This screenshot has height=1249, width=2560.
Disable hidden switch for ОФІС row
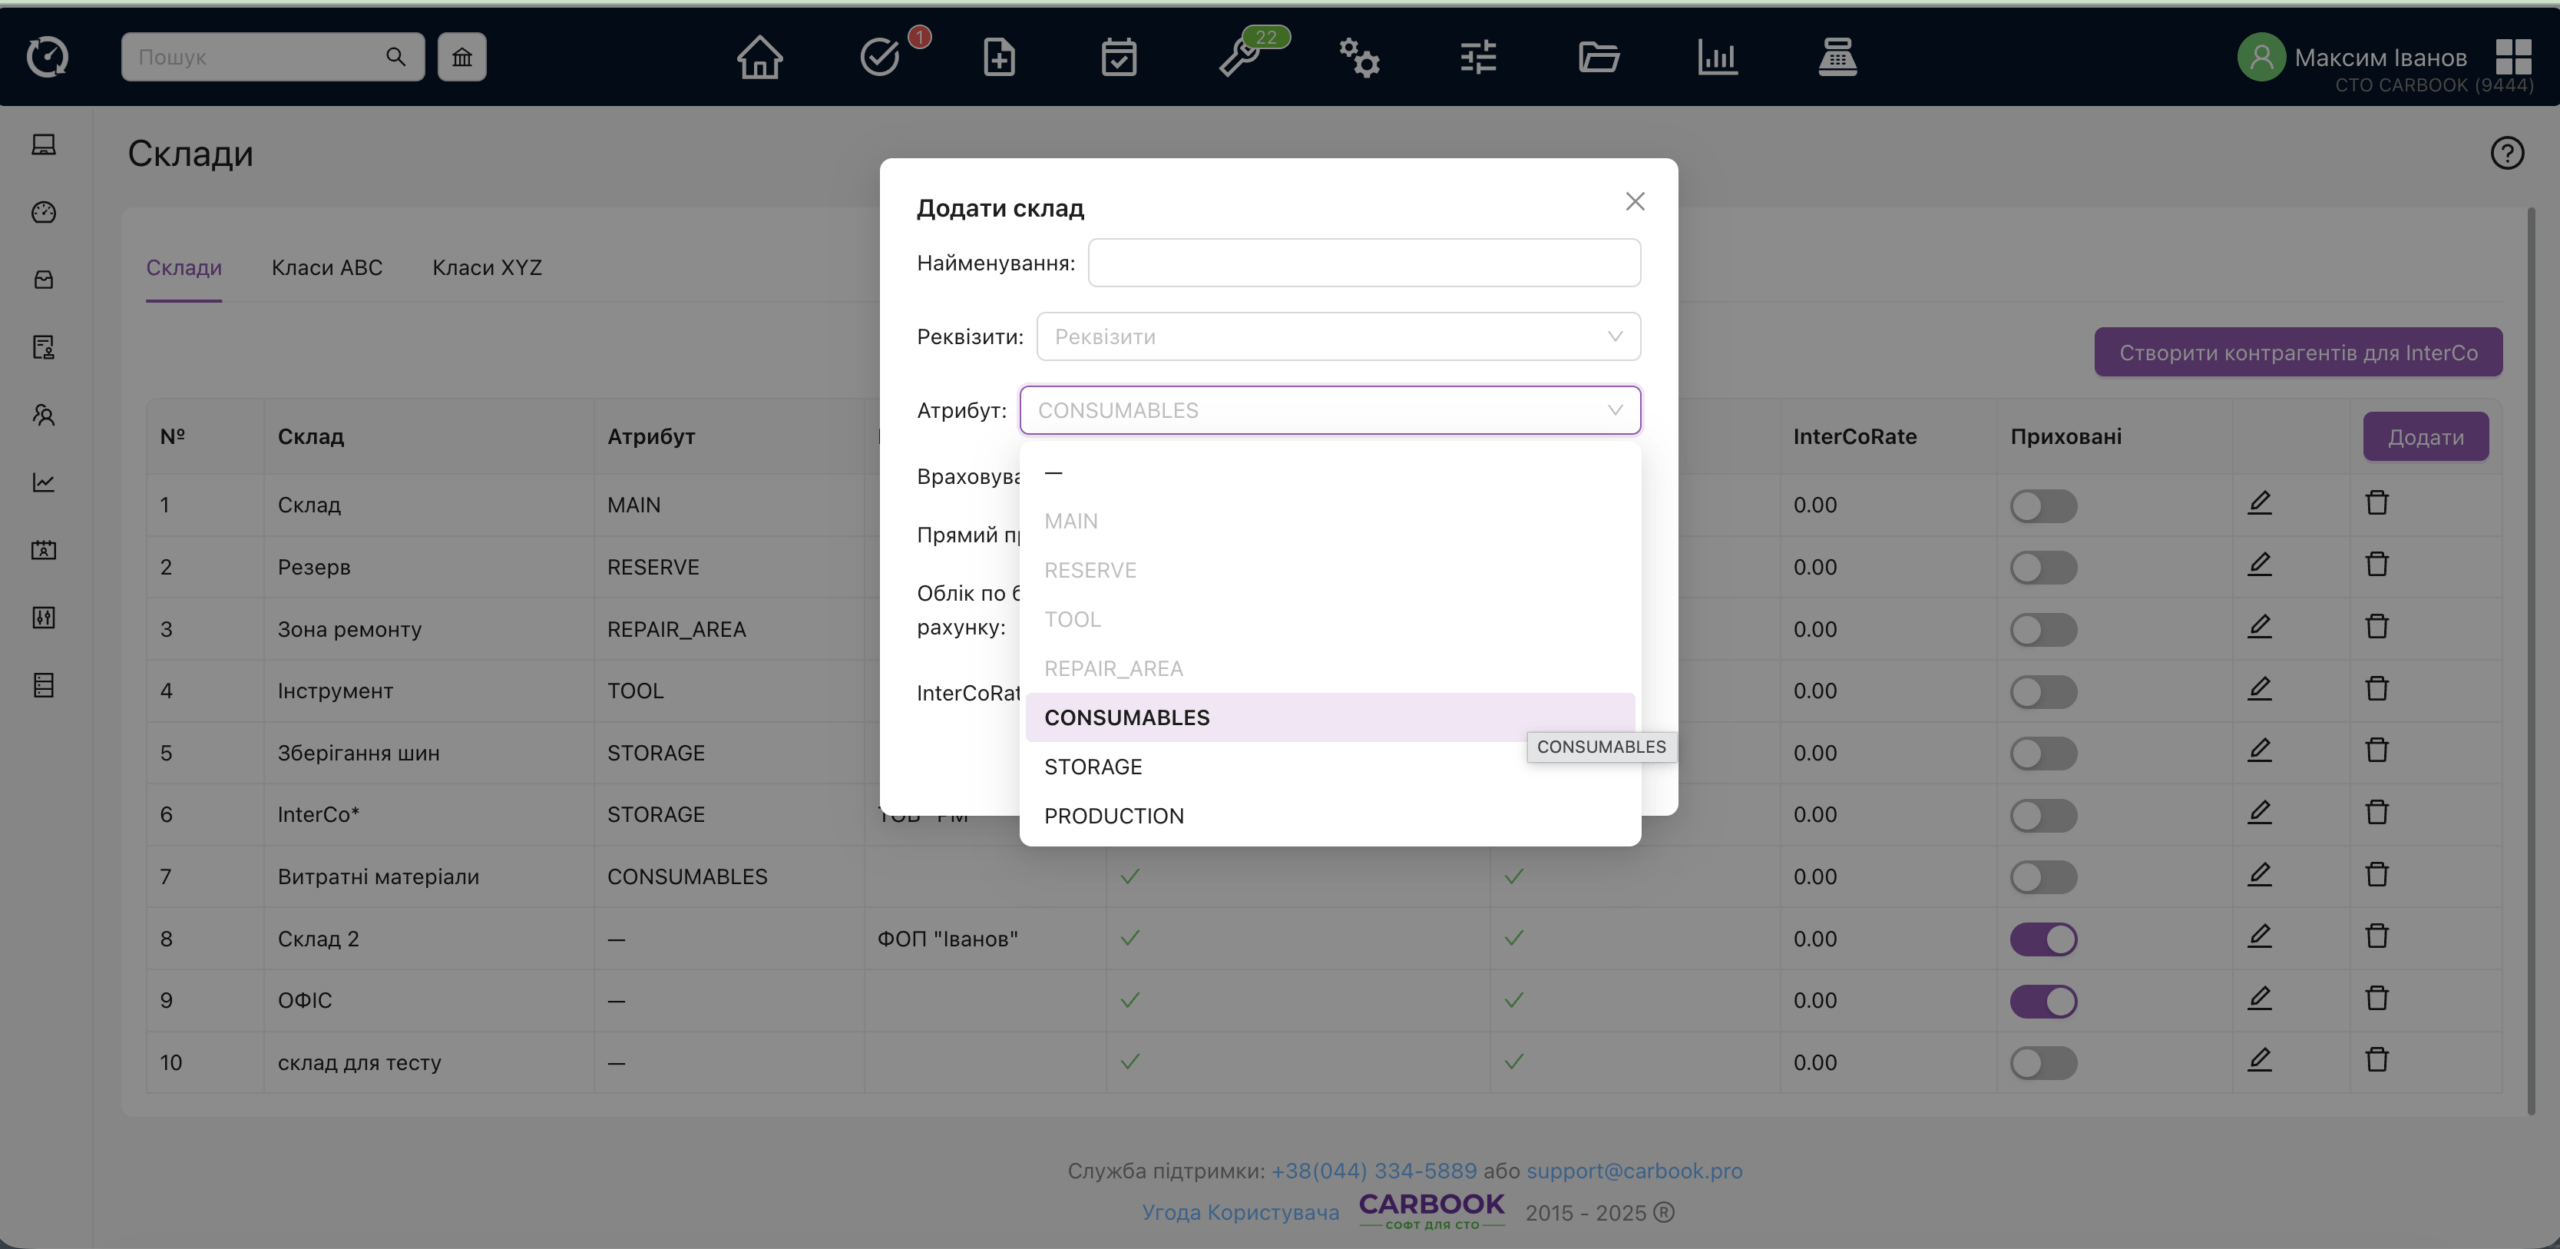point(2043,1001)
